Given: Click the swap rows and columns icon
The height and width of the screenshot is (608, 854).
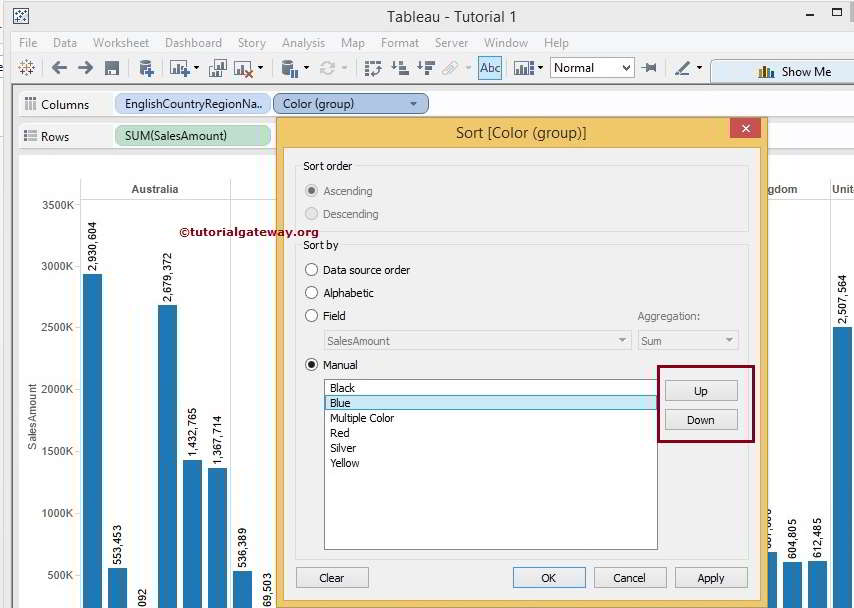Looking at the screenshot, I should pyautogui.click(x=373, y=68).
